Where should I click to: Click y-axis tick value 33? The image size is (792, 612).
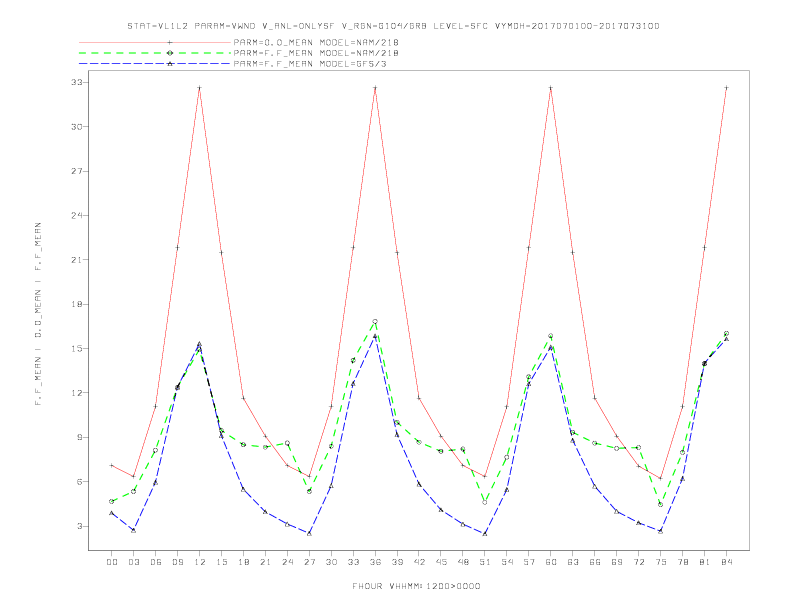[x=76, y=82]
